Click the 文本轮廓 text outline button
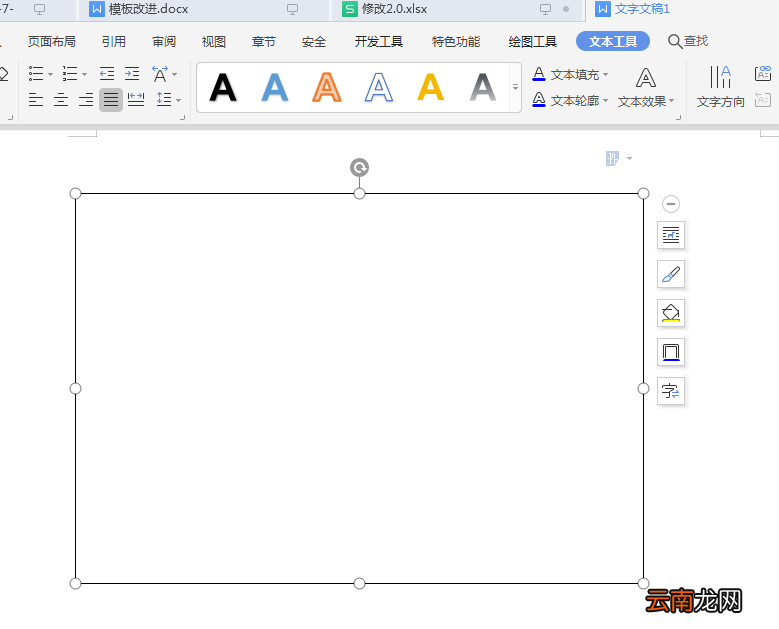This screenshot has height=629, width=779. click(x=565, y=100)
